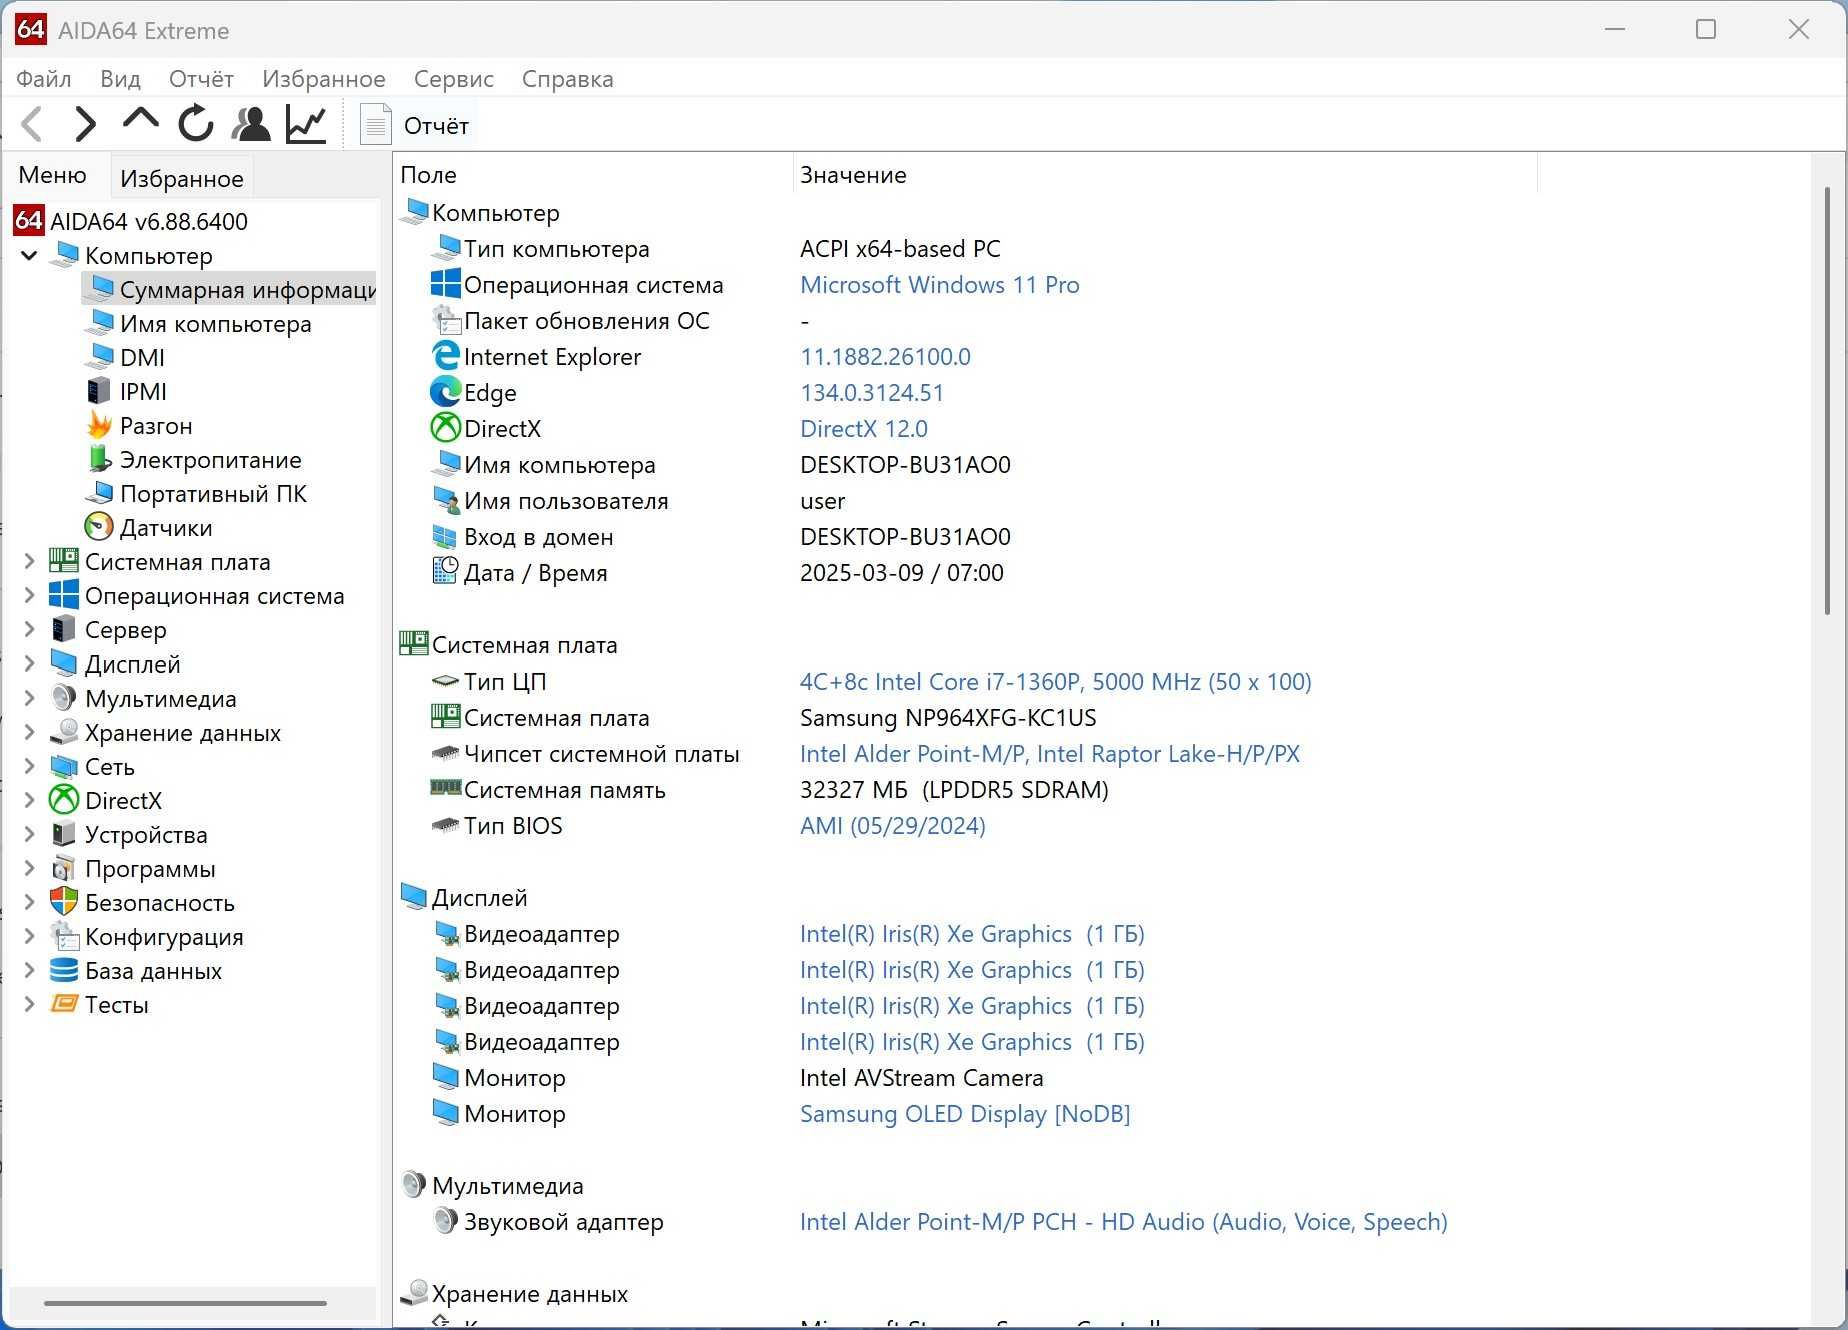The width and height of the screenshot is (1848, 1330).
Task: Open the Microsoft Windows 11 Pro link
Action: tap(939, 284)
